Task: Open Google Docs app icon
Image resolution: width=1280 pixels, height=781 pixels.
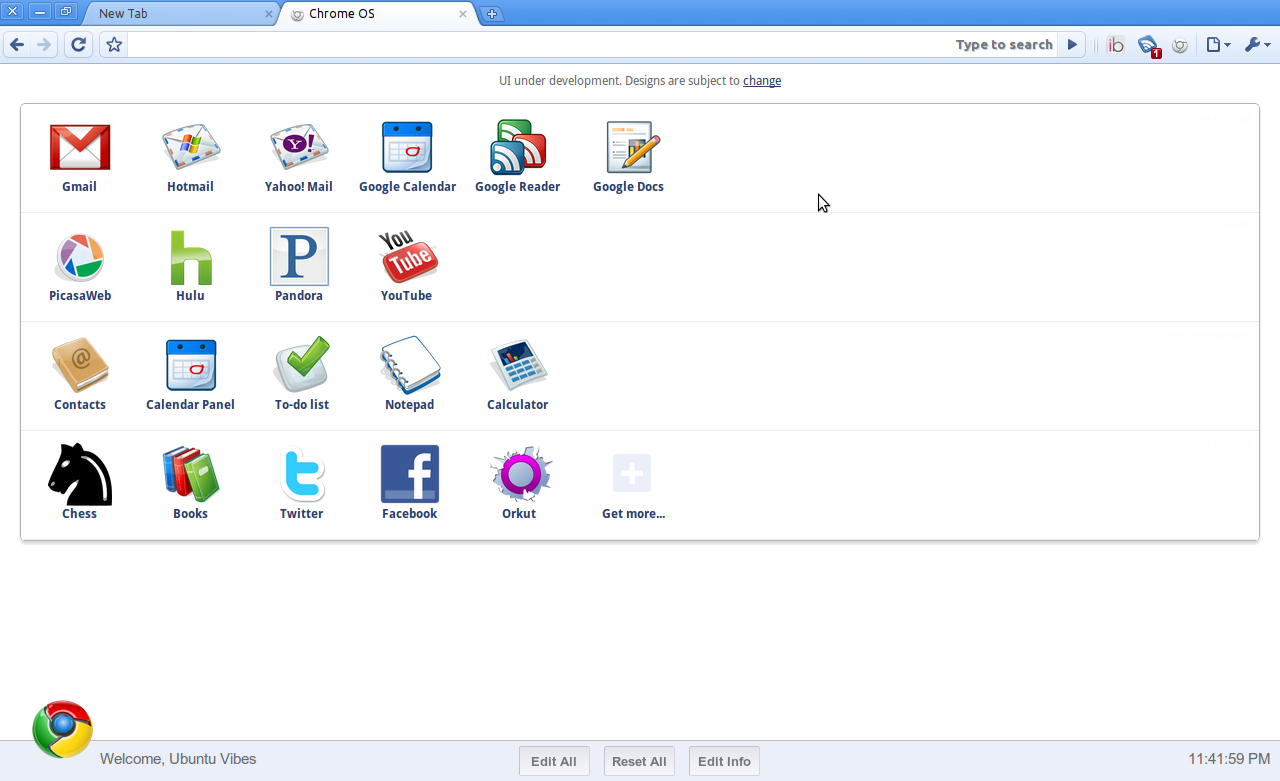Action: 633,147
